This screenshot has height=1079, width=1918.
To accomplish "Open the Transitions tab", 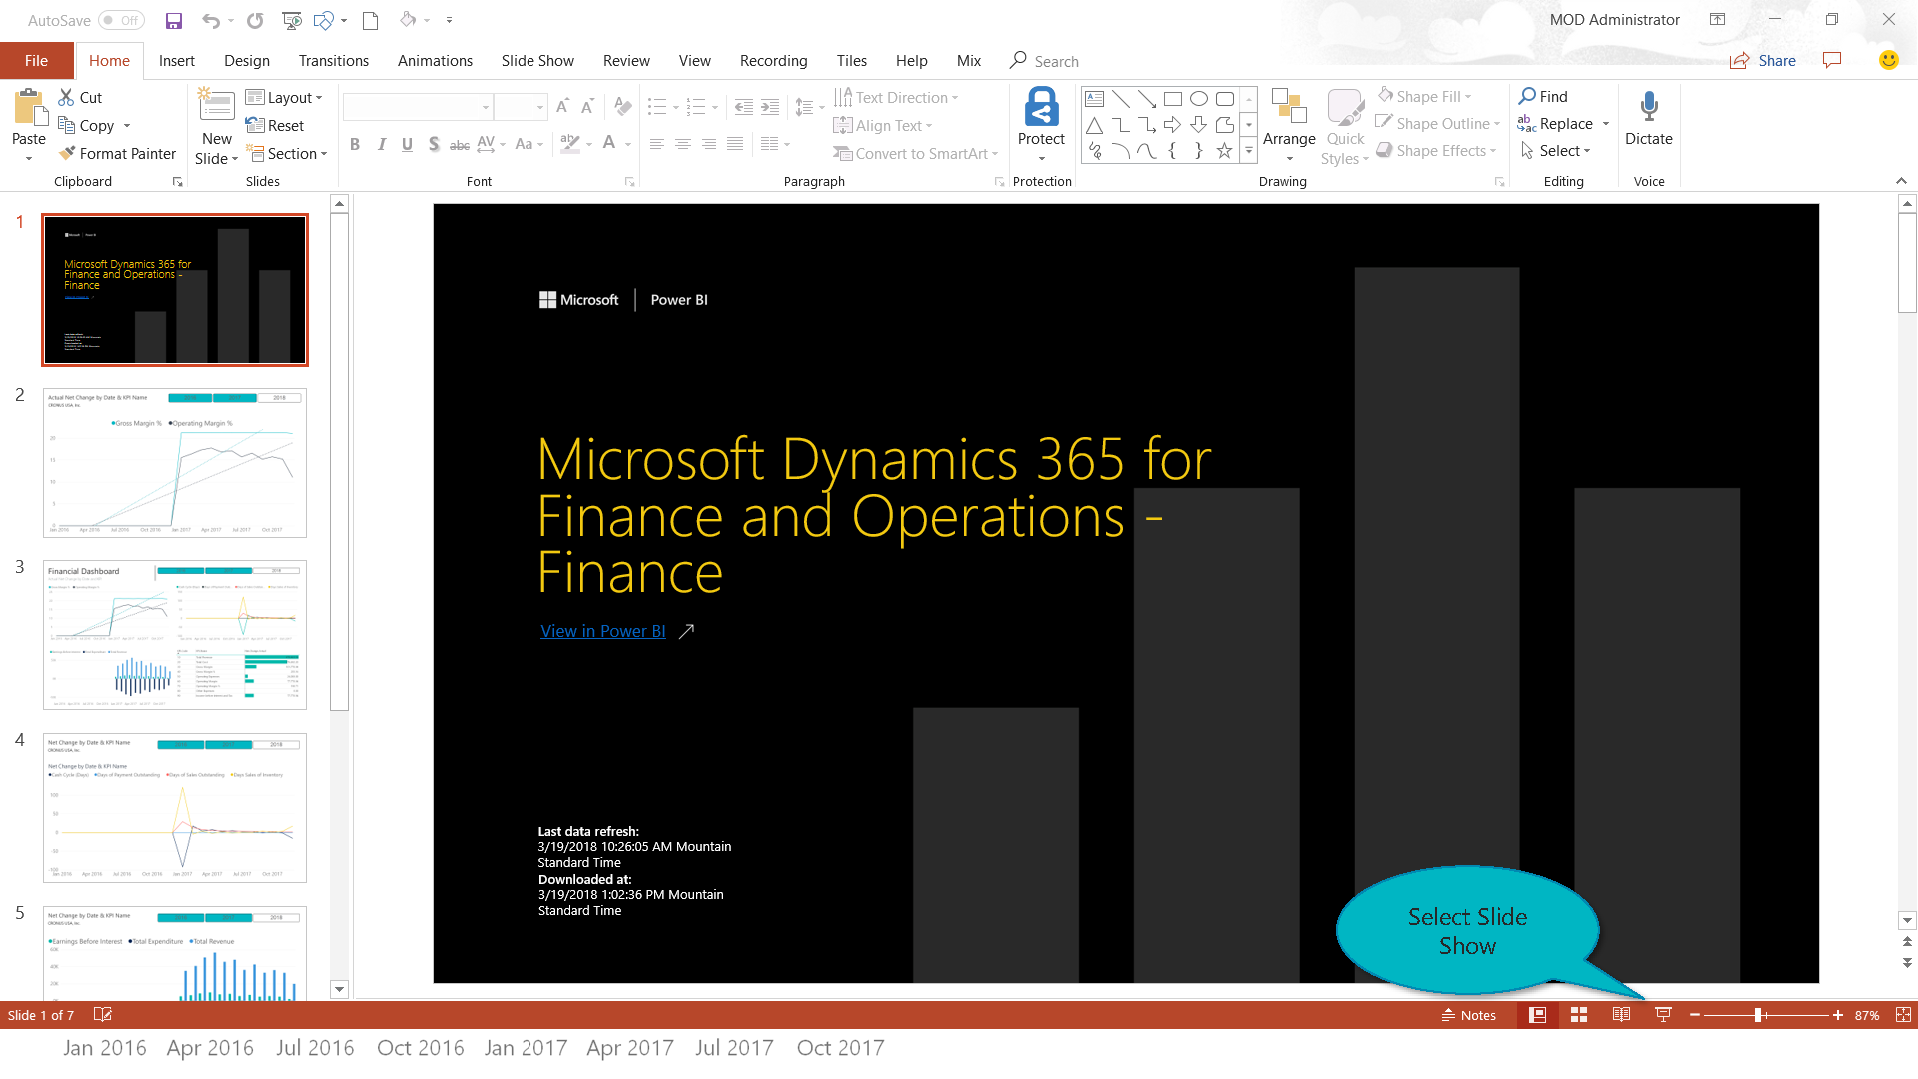I will tap(333, 61).
